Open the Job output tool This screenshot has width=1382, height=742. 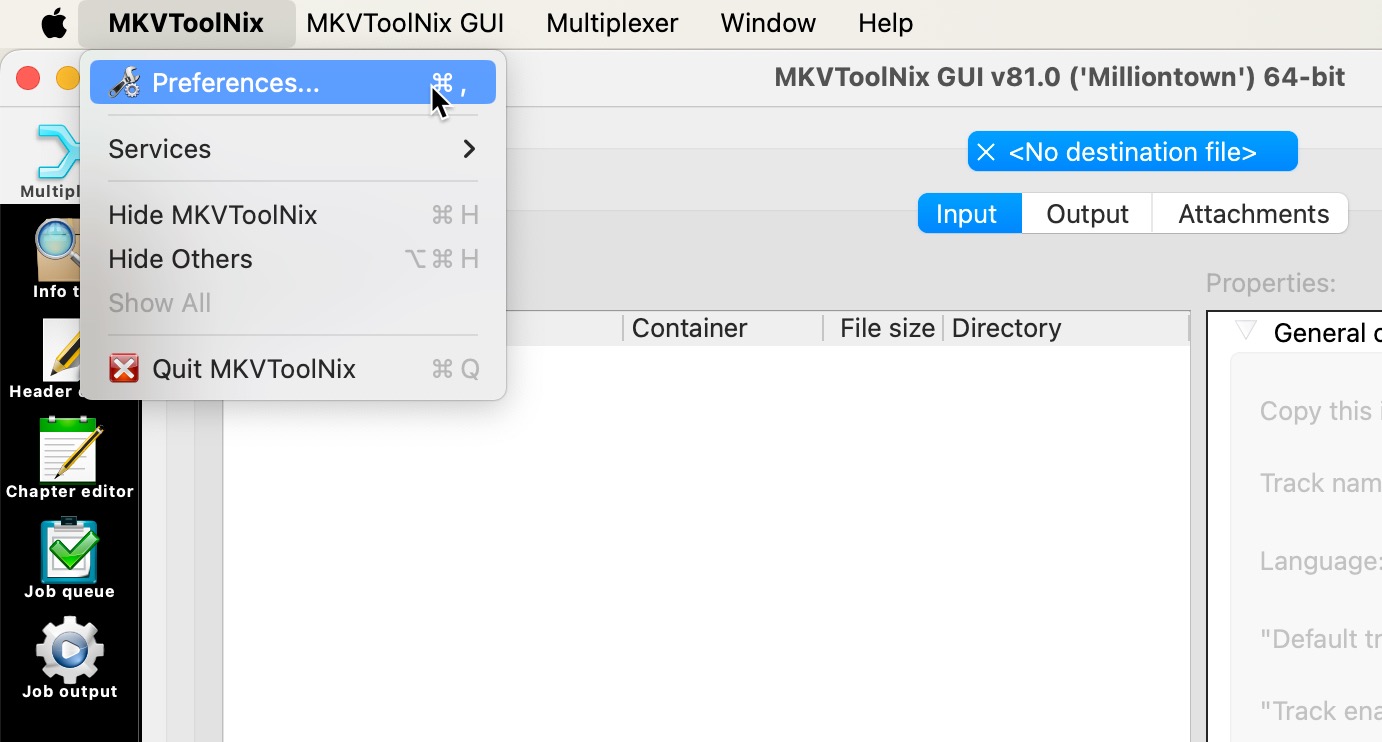coord(69,657)
